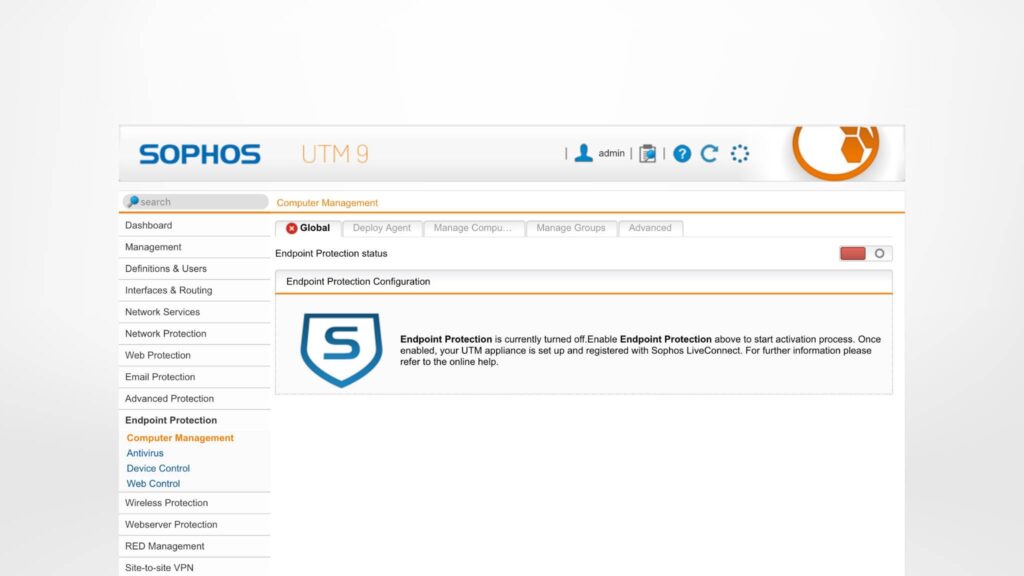
Task: Select Device Control from sidebar
Action: coord(158,468)
